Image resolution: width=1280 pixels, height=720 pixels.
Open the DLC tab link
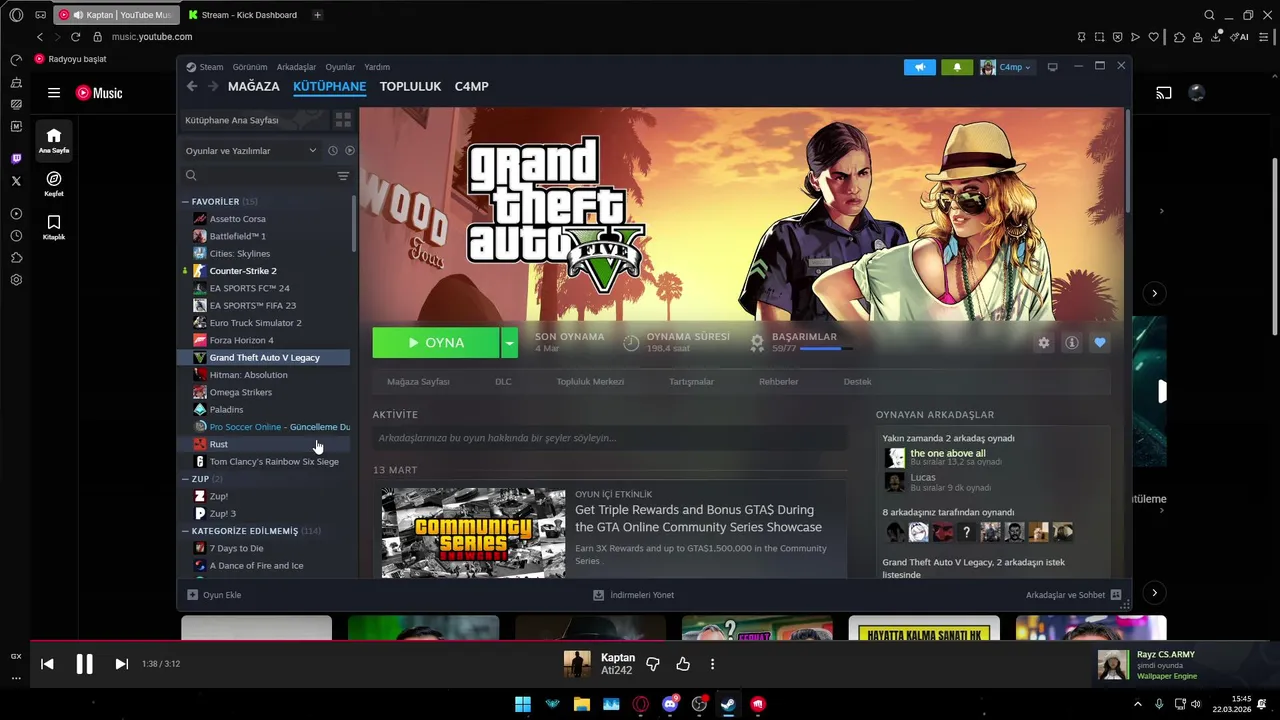point(503,382)
